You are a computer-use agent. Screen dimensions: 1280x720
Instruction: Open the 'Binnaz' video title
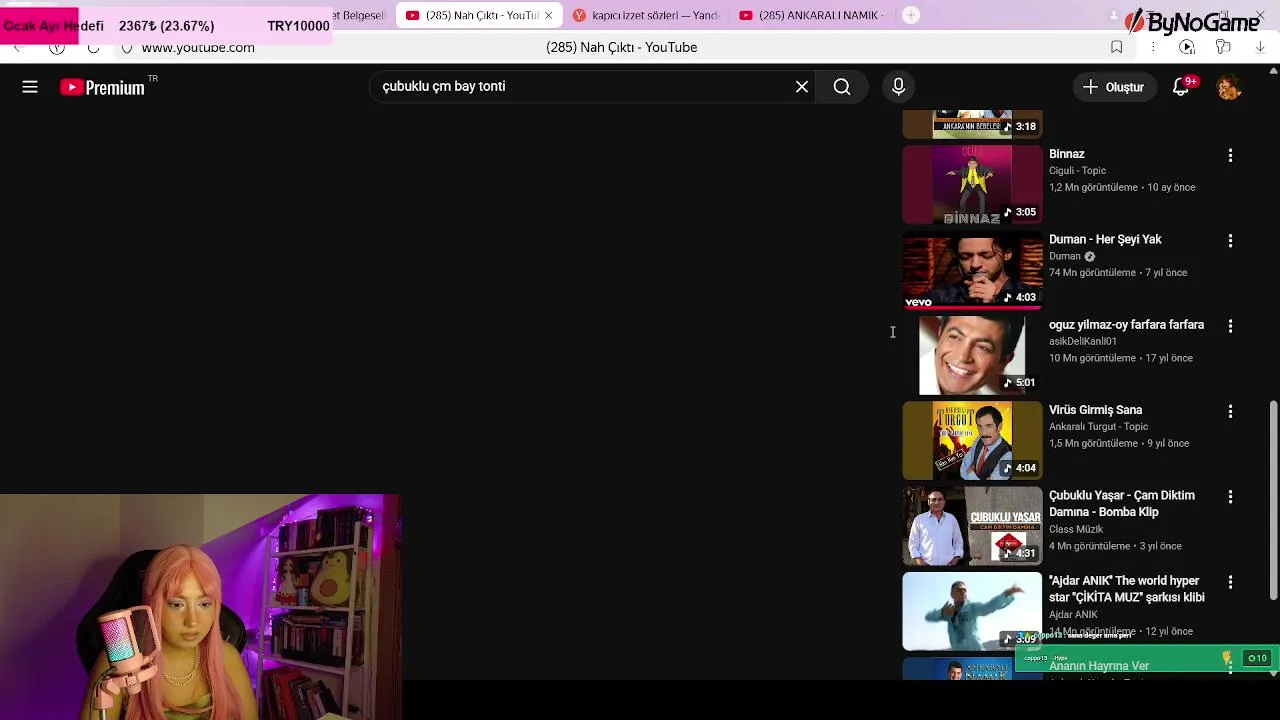coord(1066,154)
